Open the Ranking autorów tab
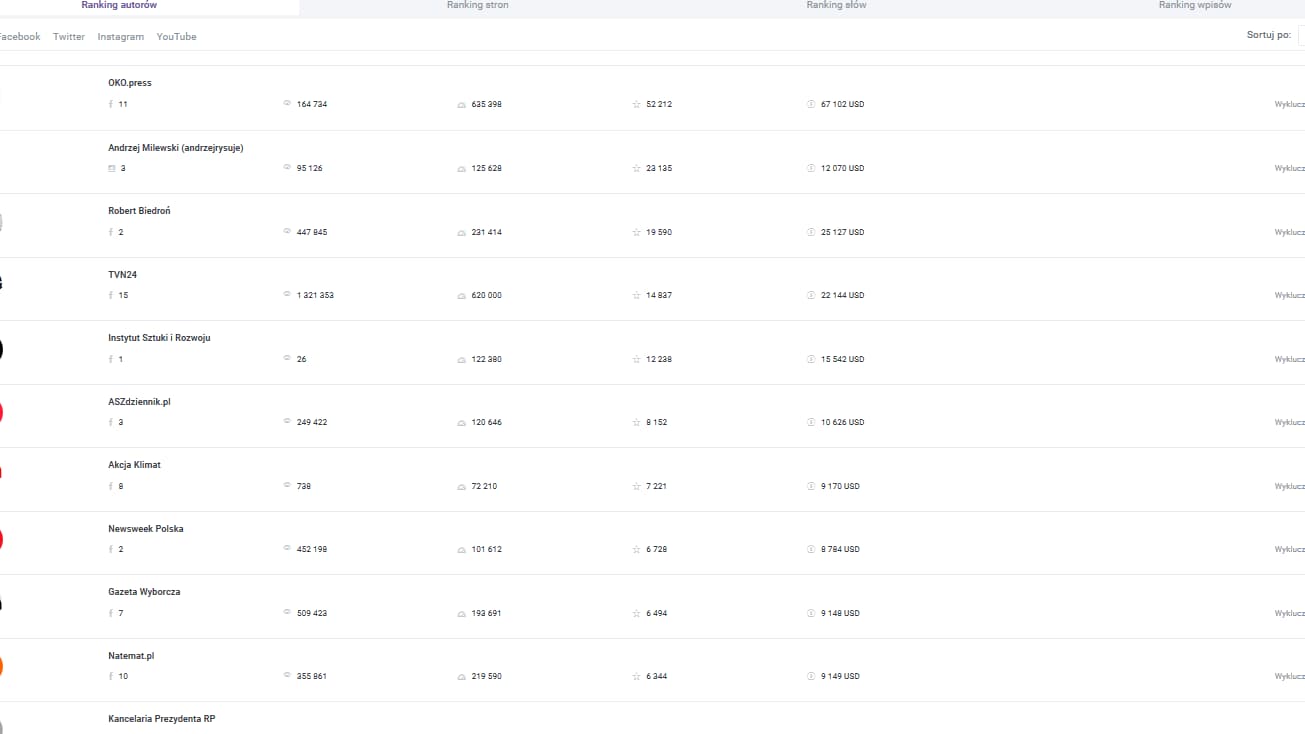Image resolution: width=1305 pixels, height=734 pixels. tap(119, 5)
